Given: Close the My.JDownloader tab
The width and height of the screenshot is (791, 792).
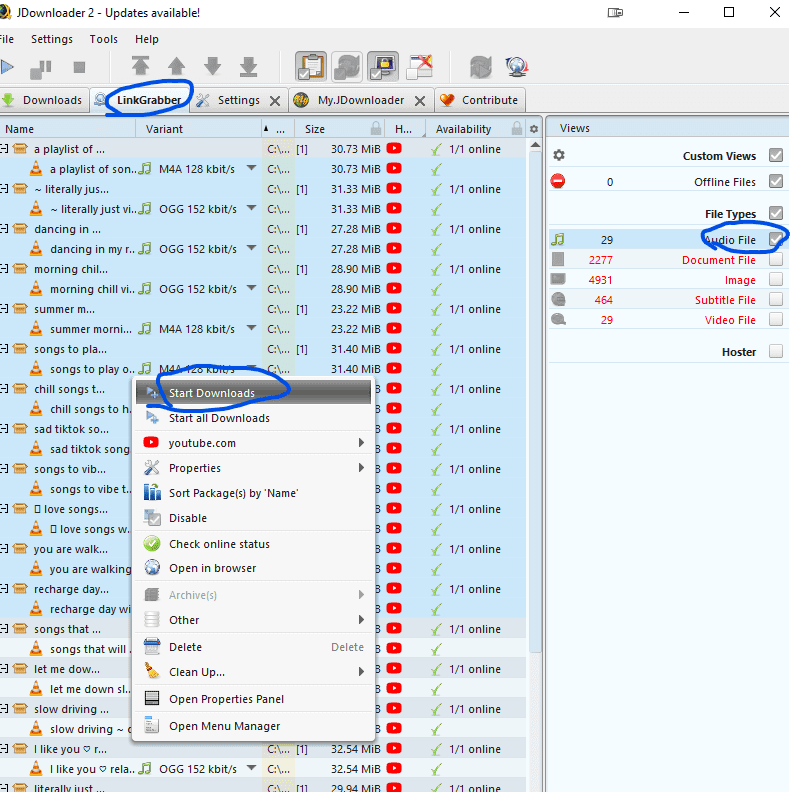Looking at the screenshot, I should click(x=420, y=100).
